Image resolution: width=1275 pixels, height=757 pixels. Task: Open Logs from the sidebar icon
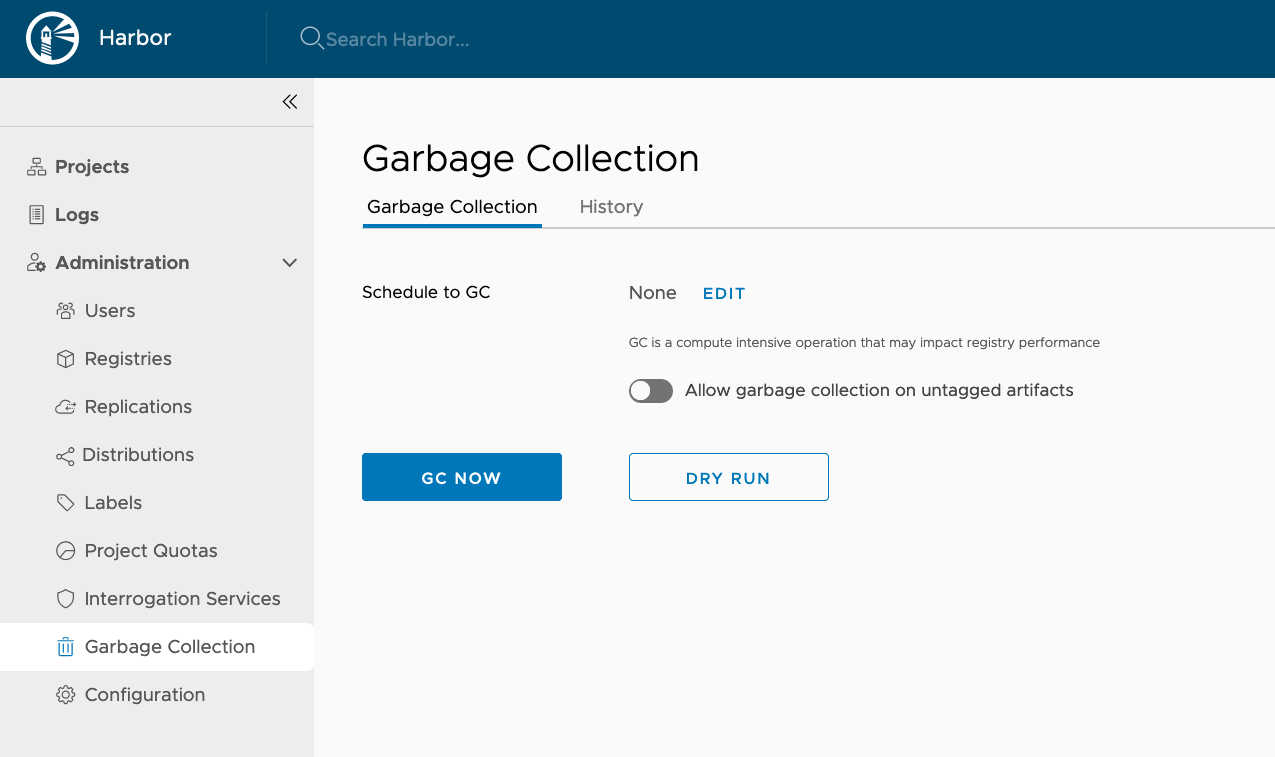tap(34, 214)
